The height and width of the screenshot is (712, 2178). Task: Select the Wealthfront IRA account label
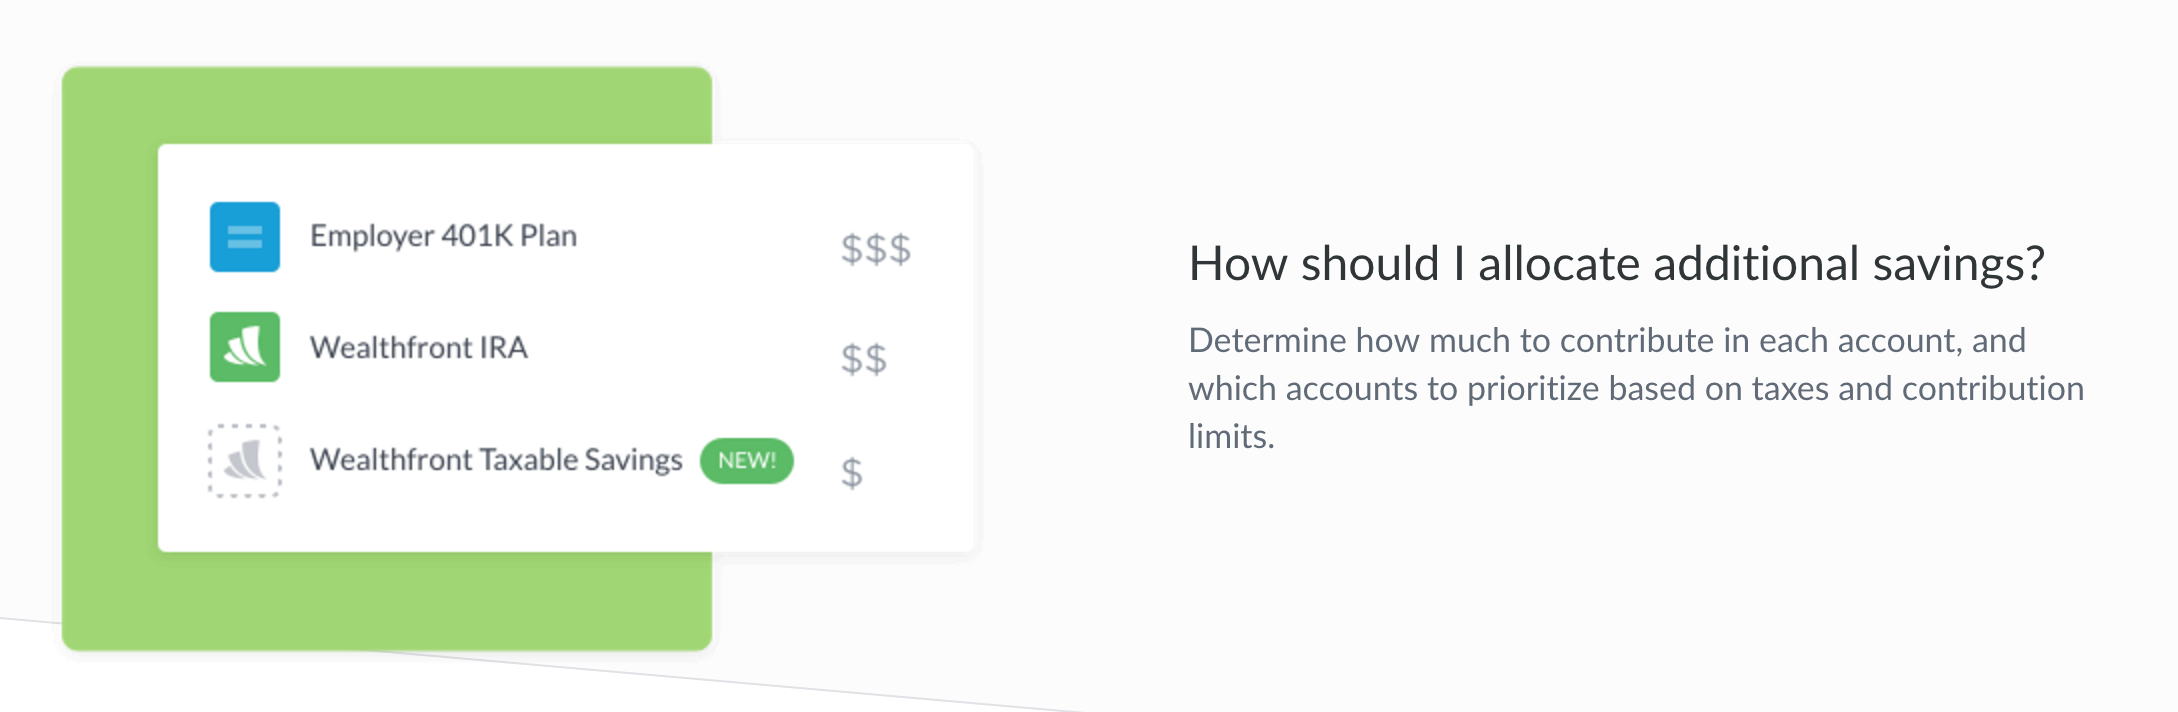[x=418, y=348]
